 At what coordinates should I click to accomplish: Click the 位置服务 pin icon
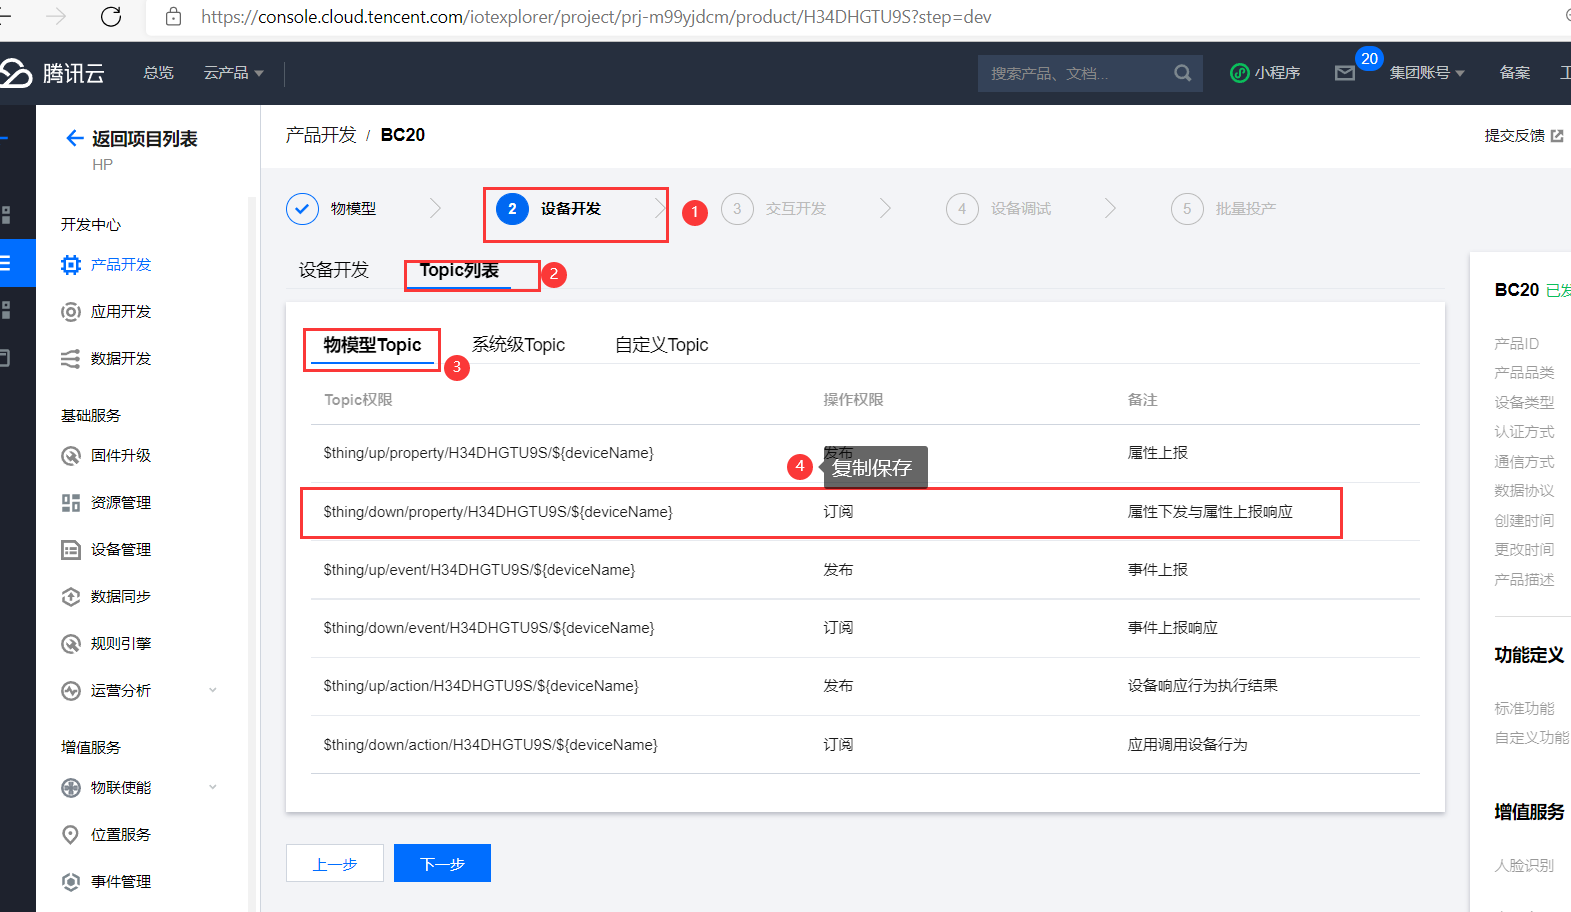70,835
